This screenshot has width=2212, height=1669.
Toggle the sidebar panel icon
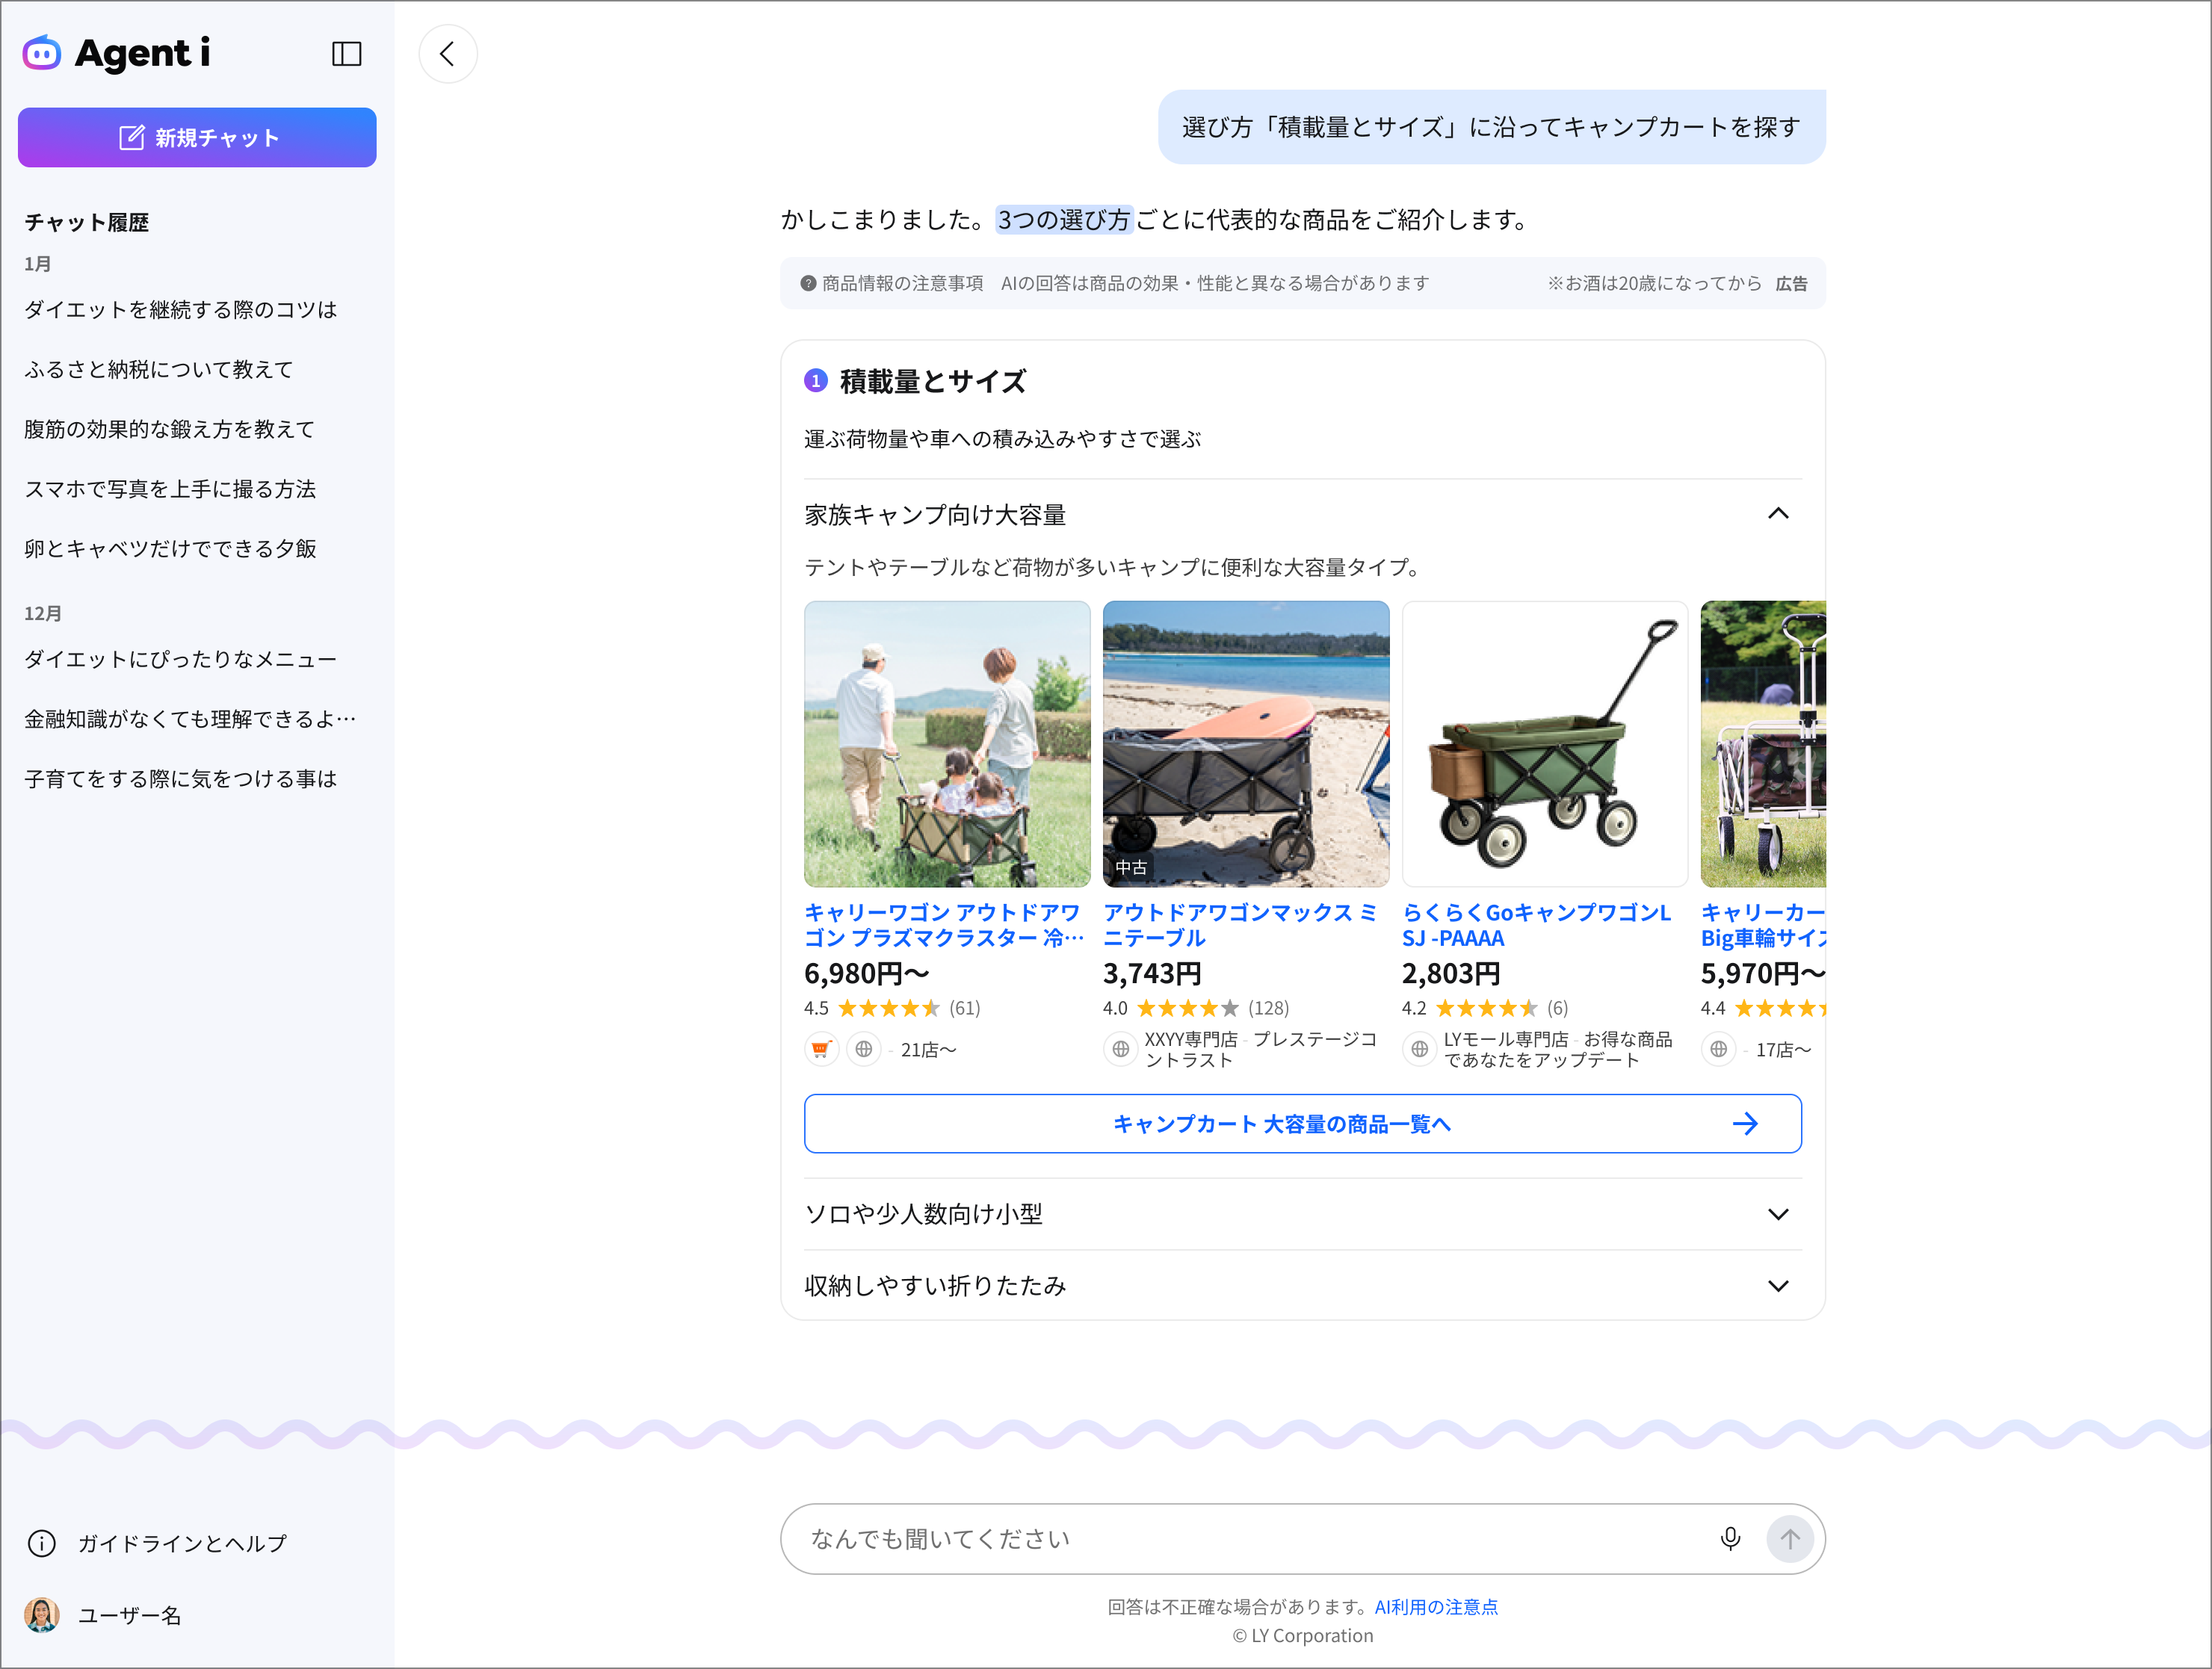click(x=346, y=54)
